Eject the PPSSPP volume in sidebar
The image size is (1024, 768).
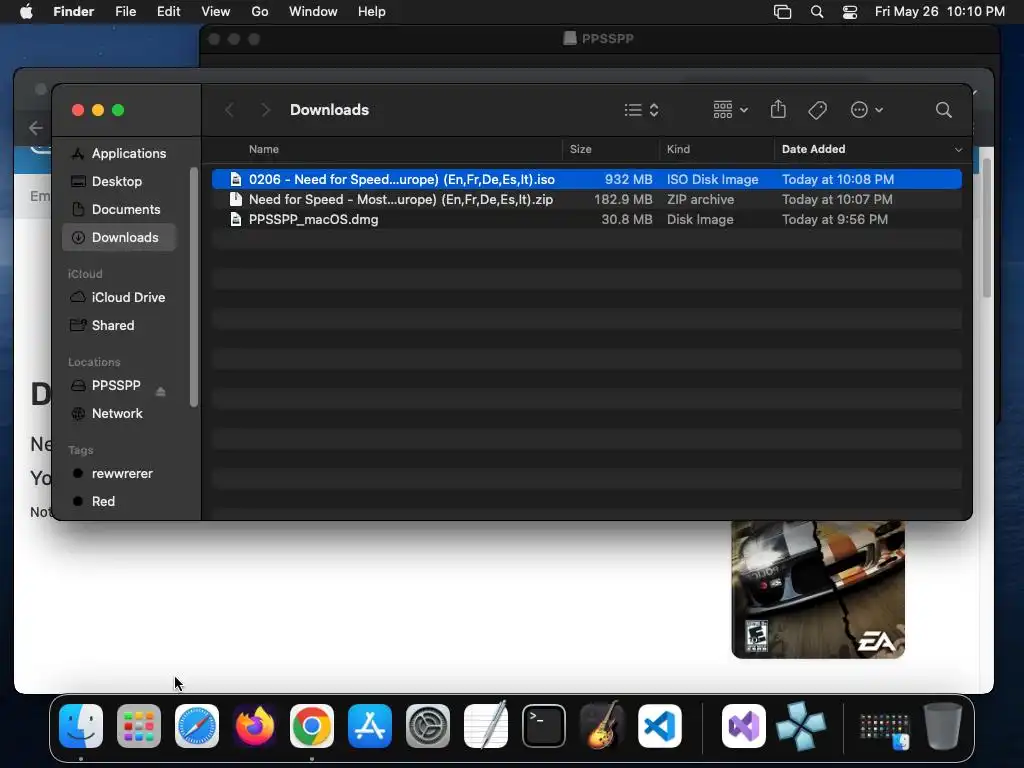pos(161,392)
